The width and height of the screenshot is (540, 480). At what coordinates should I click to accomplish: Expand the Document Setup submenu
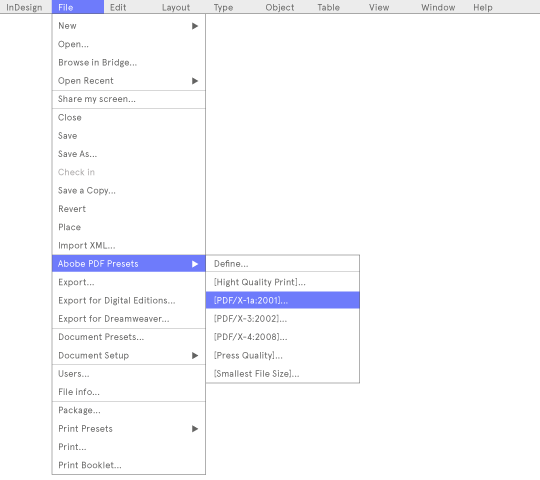(x=129, y=355)
